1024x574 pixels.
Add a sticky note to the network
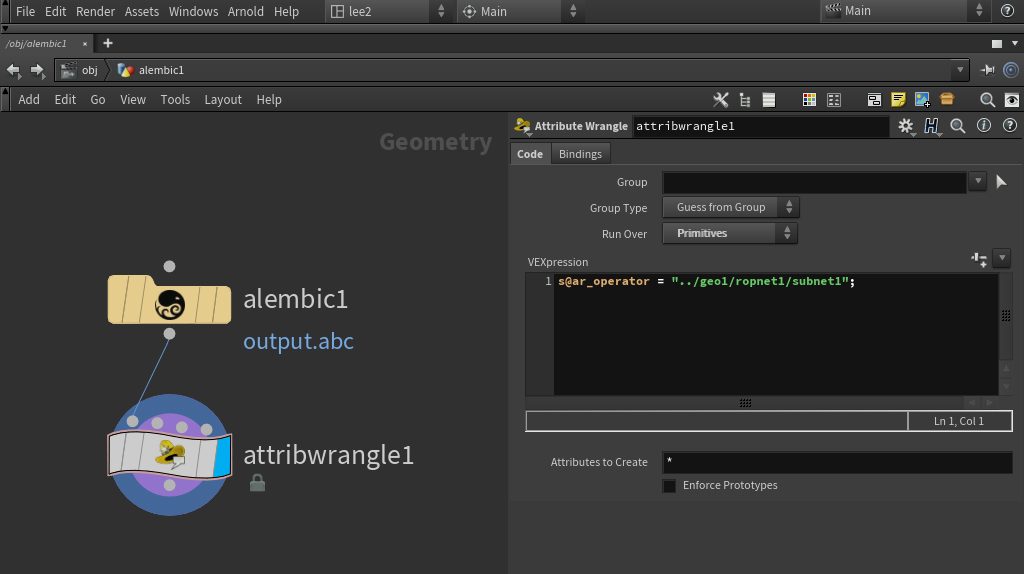tap(898, 100)
